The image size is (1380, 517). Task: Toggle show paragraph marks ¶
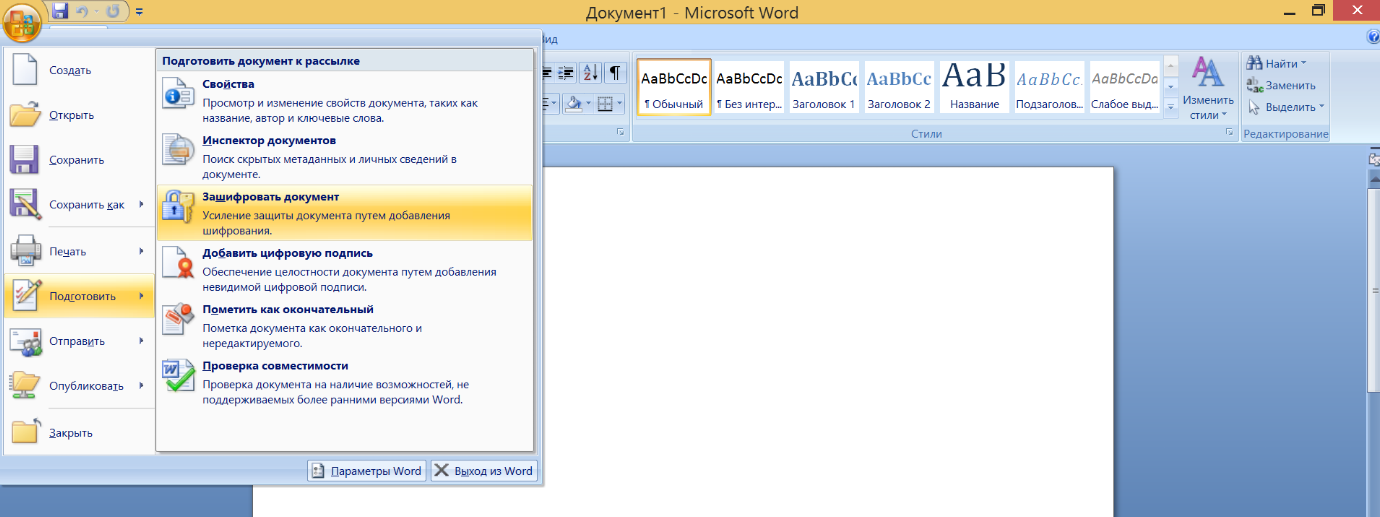pyautogui.click(x=615, y=72)
